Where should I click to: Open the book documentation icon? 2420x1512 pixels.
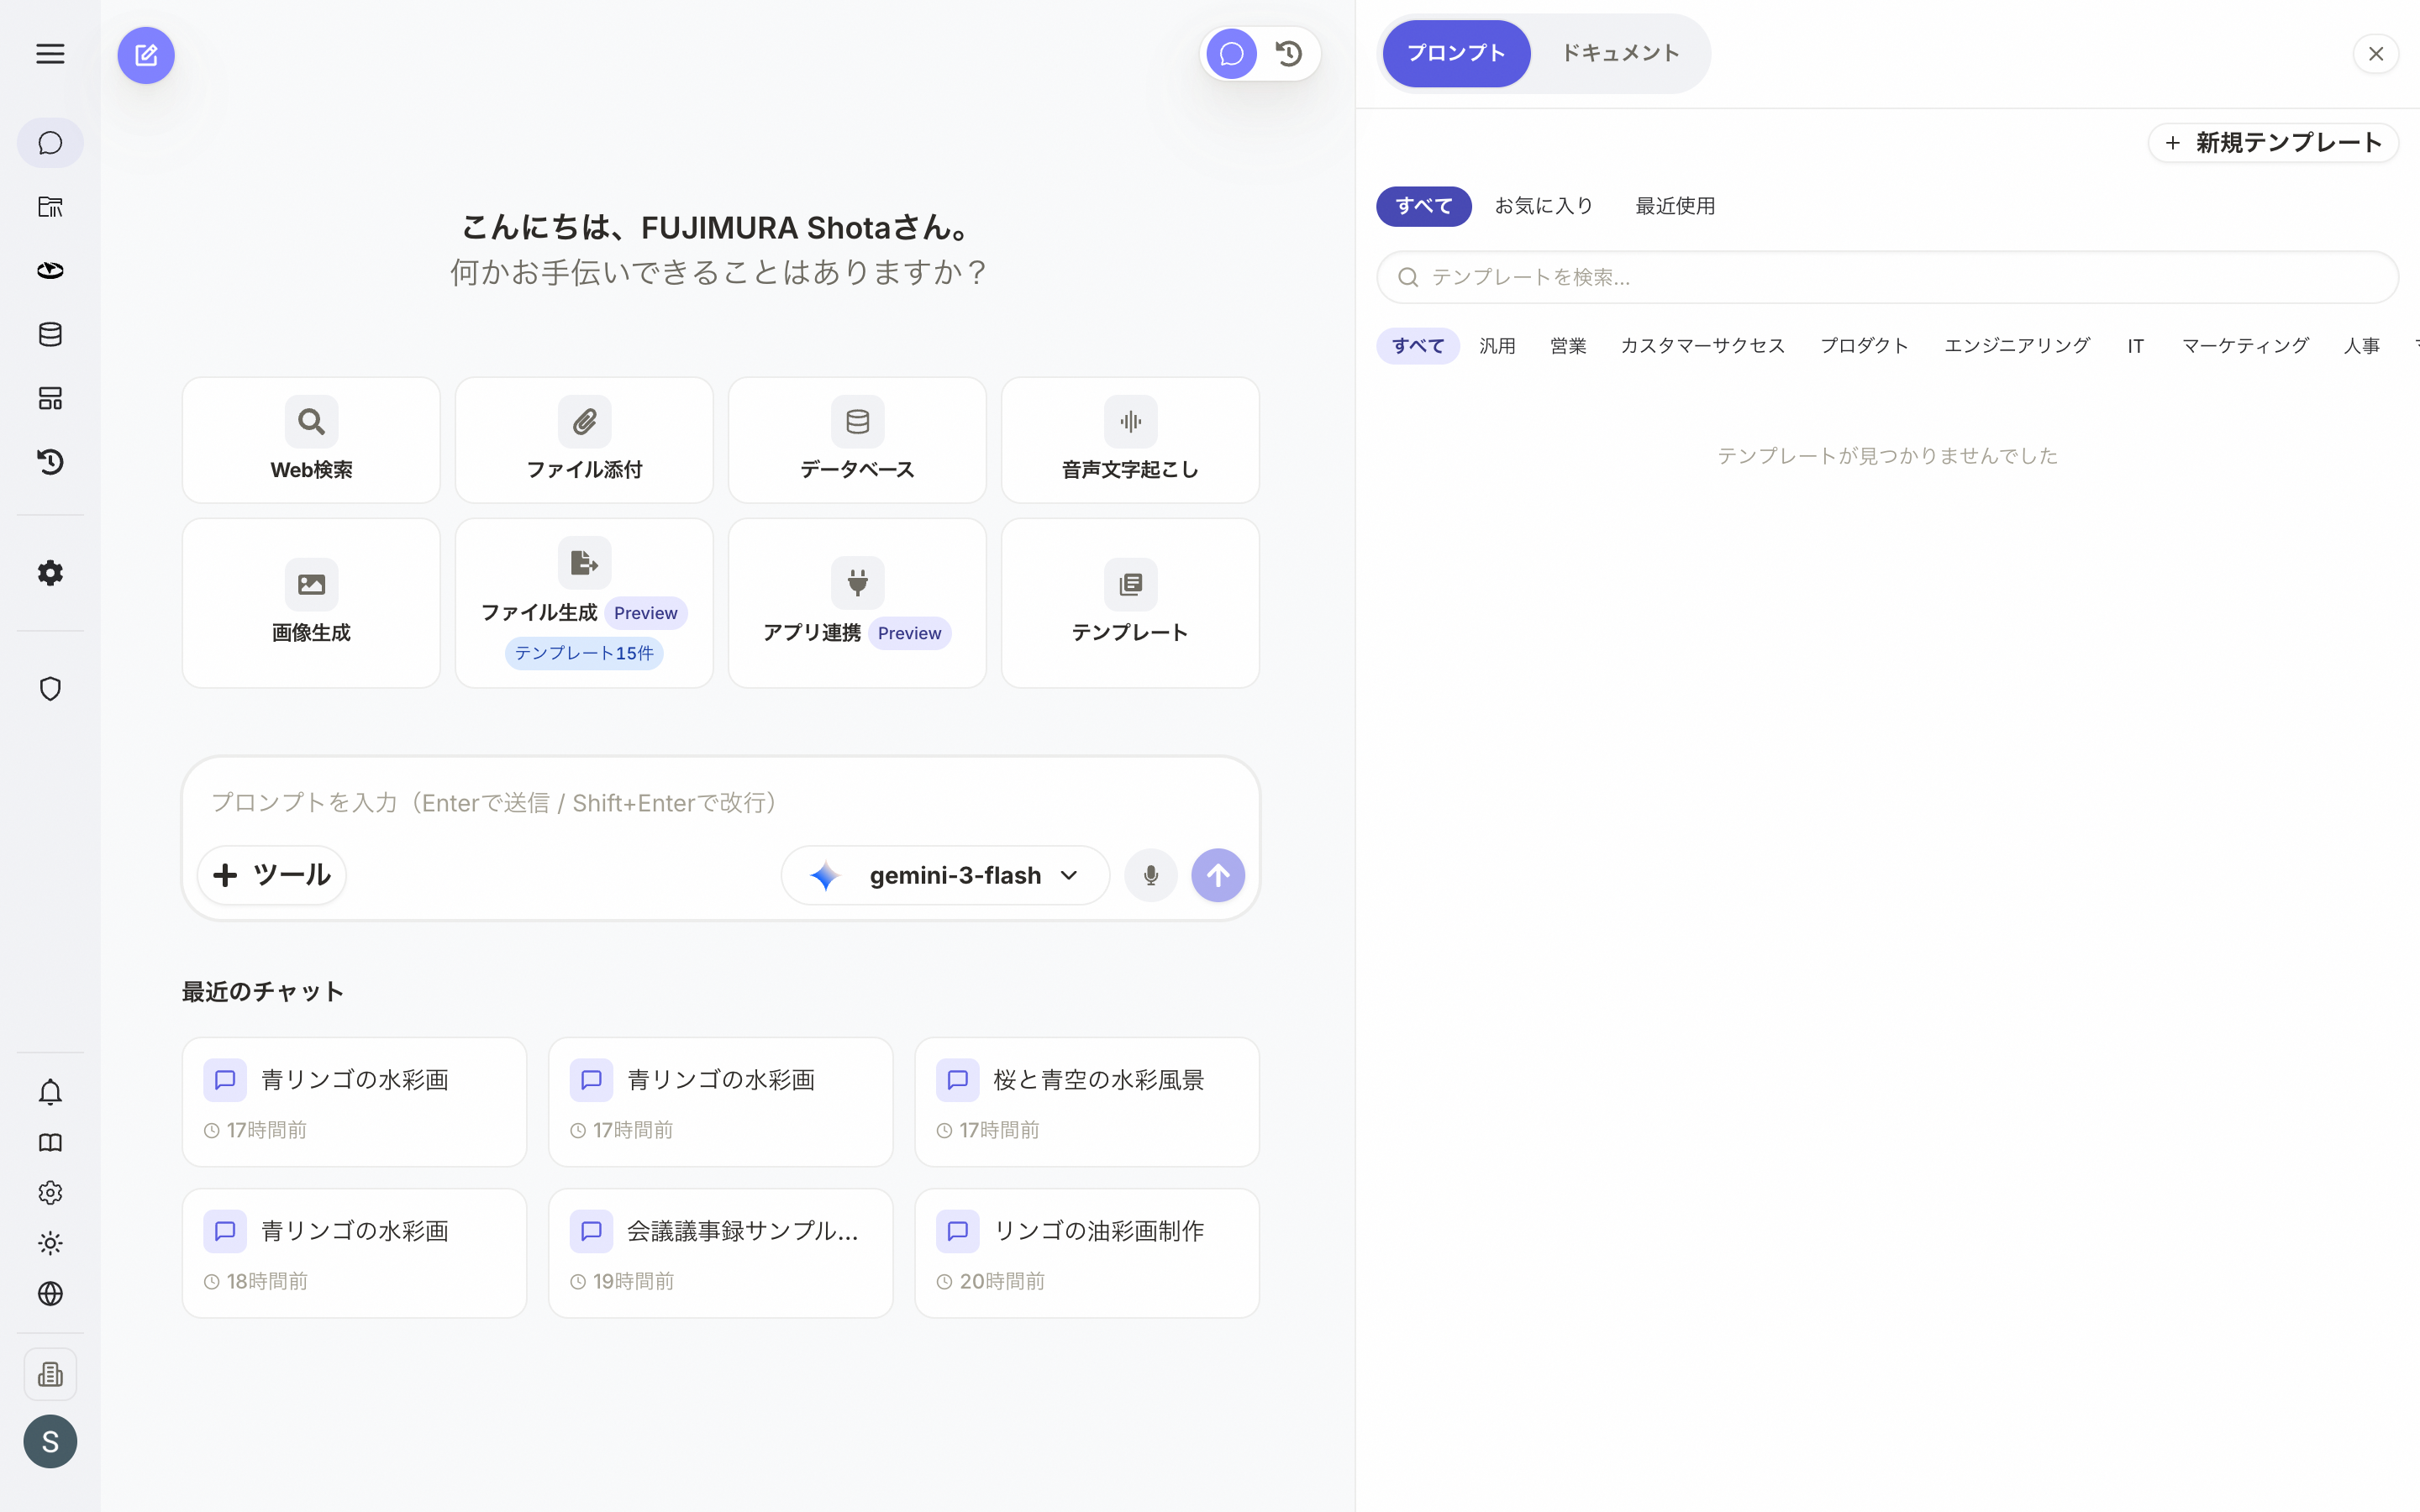click(x=50, y=1142)
